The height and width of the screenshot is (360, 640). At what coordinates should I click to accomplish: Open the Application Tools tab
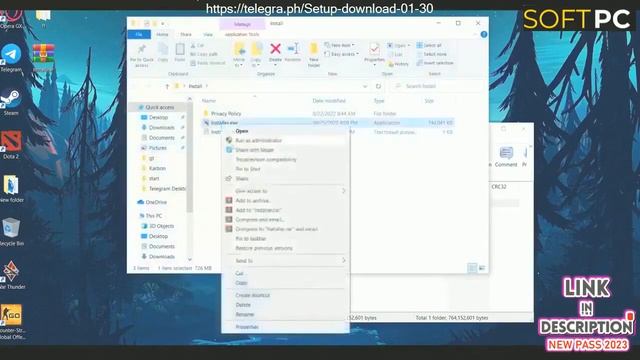point(242,35)
